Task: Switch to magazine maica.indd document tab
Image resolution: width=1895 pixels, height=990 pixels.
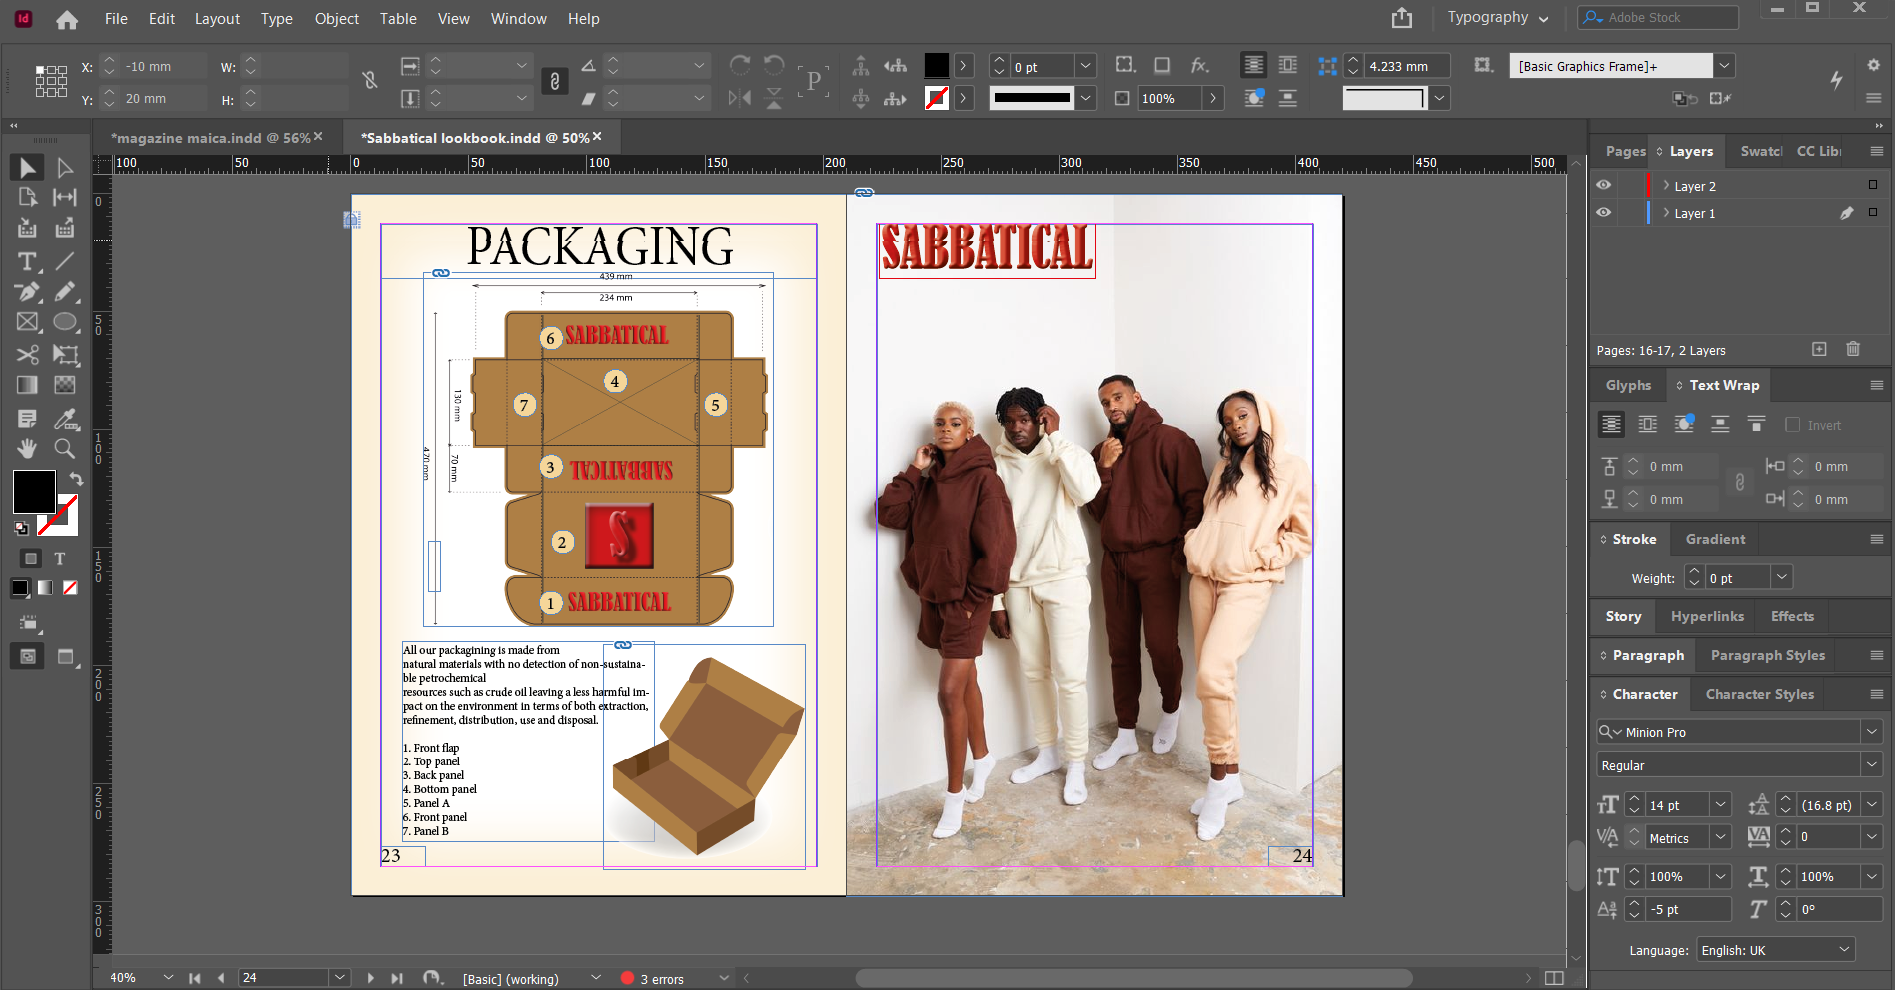Action: point(210,138)
